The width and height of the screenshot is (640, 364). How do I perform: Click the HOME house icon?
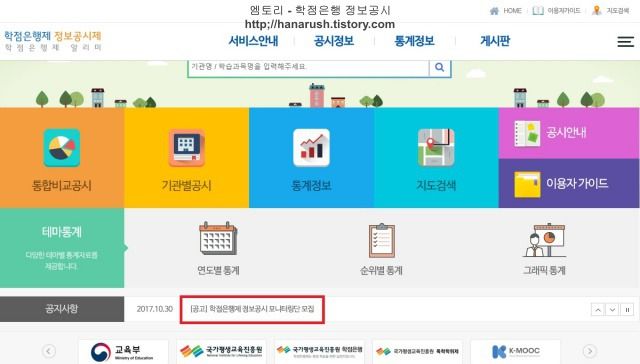pyautogui.click(x=494, y=11)
